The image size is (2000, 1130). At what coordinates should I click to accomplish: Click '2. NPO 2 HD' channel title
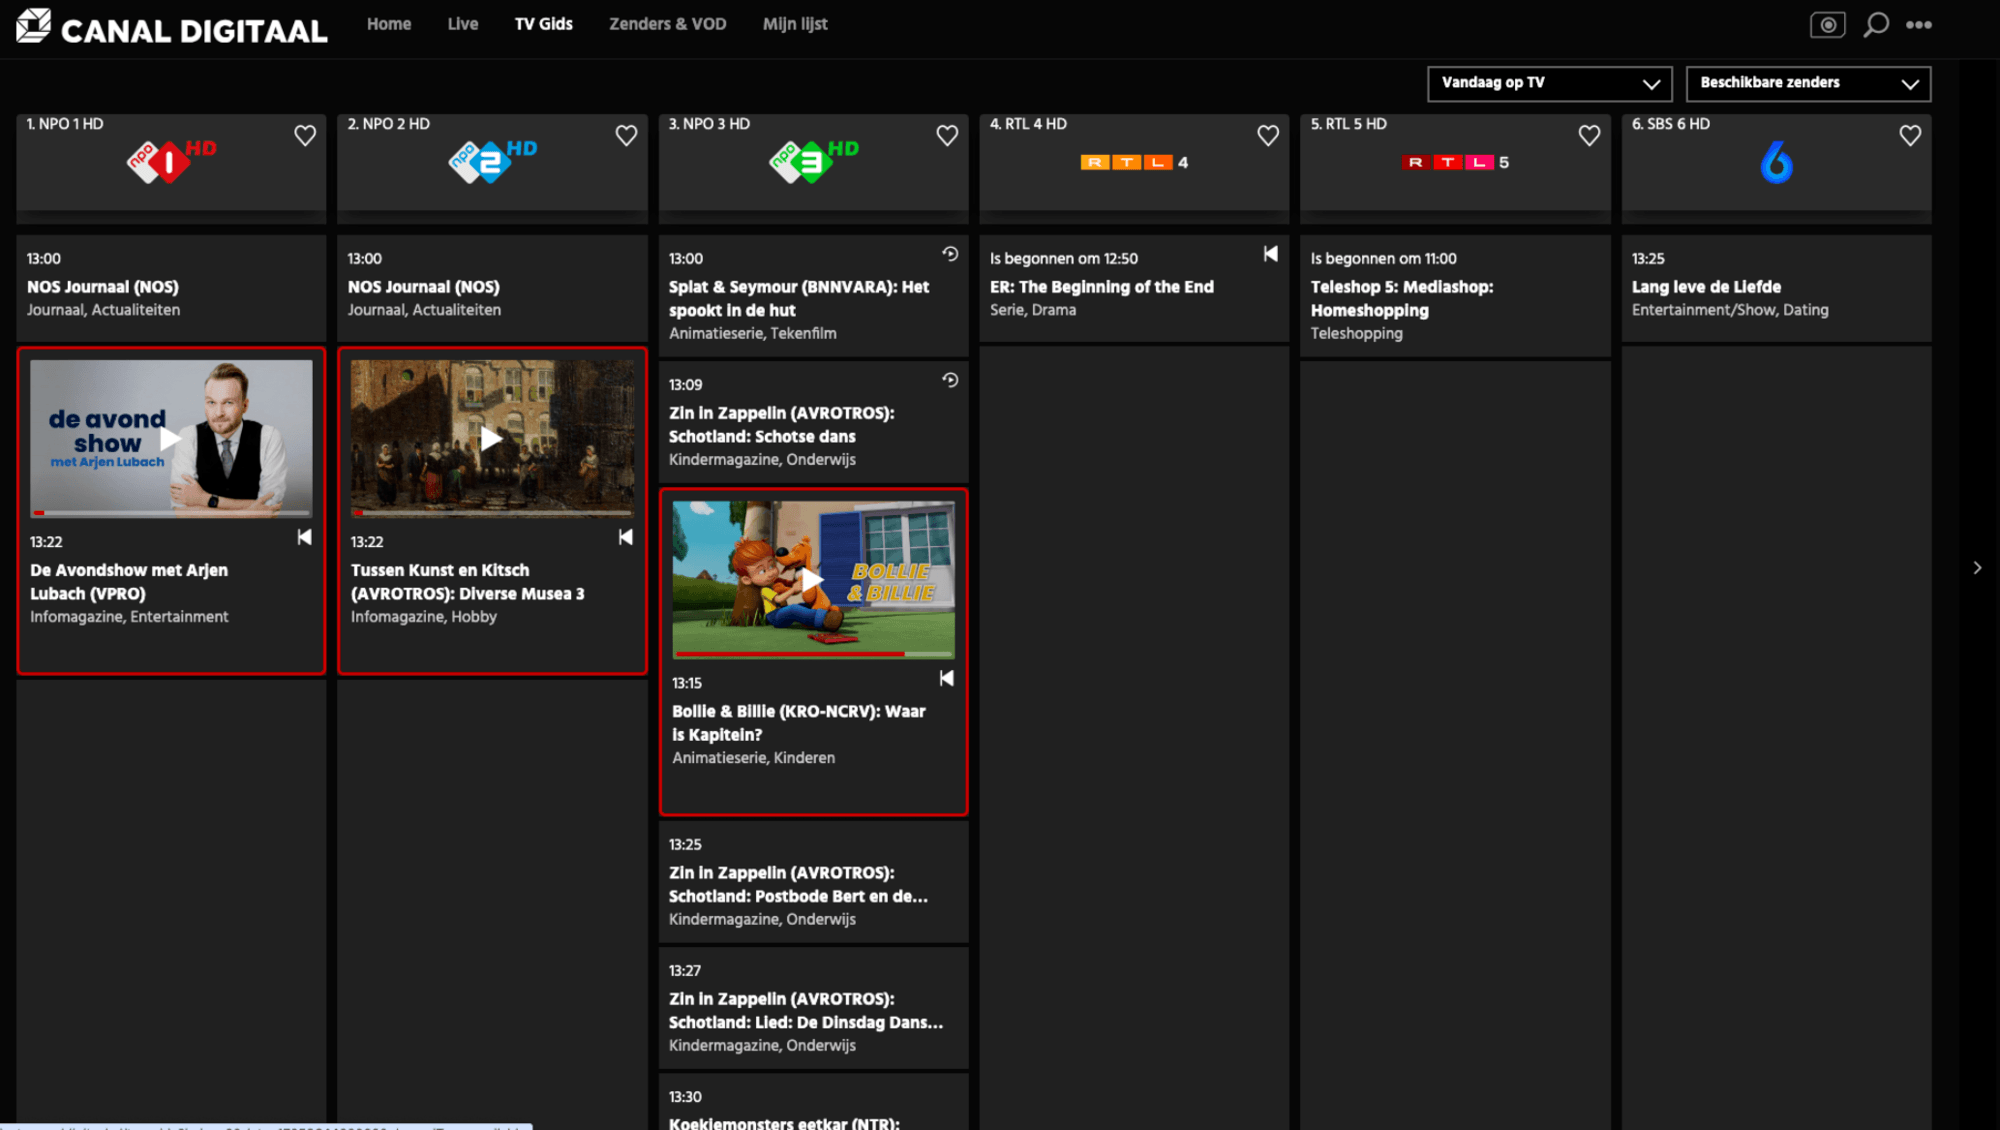(389, 124)
